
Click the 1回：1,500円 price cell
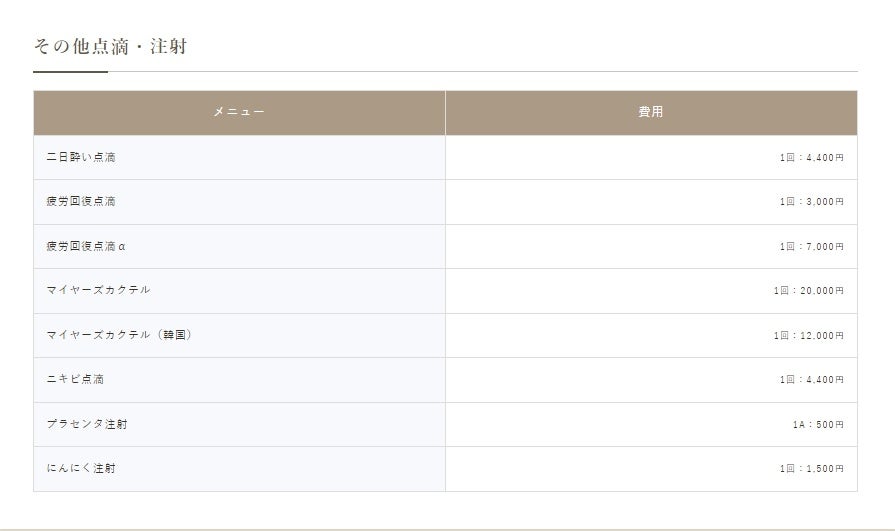pyautogui.click(x=812, y=469)
